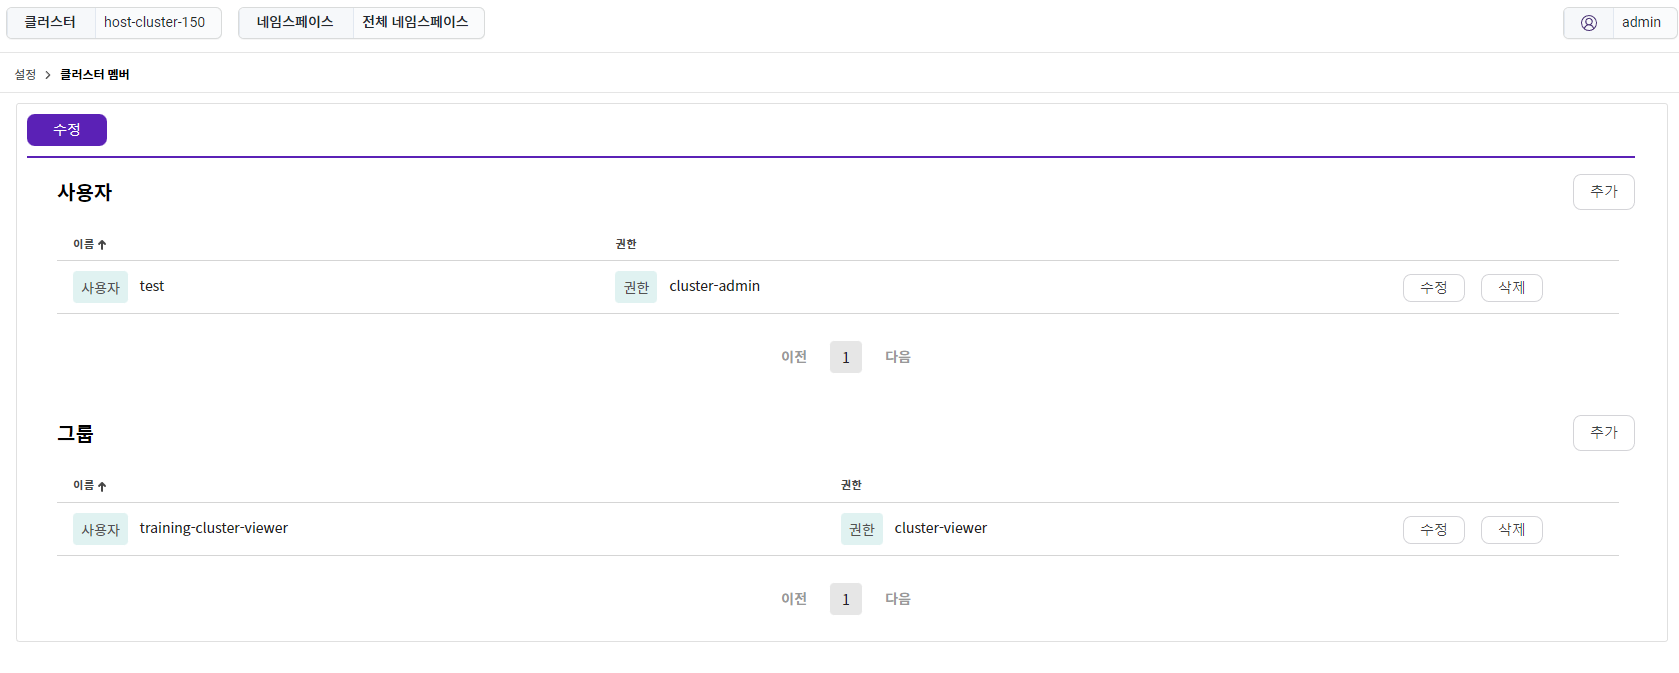
Task: Go to previous page in 사용자 table
Action: click(x=794, y=357)
